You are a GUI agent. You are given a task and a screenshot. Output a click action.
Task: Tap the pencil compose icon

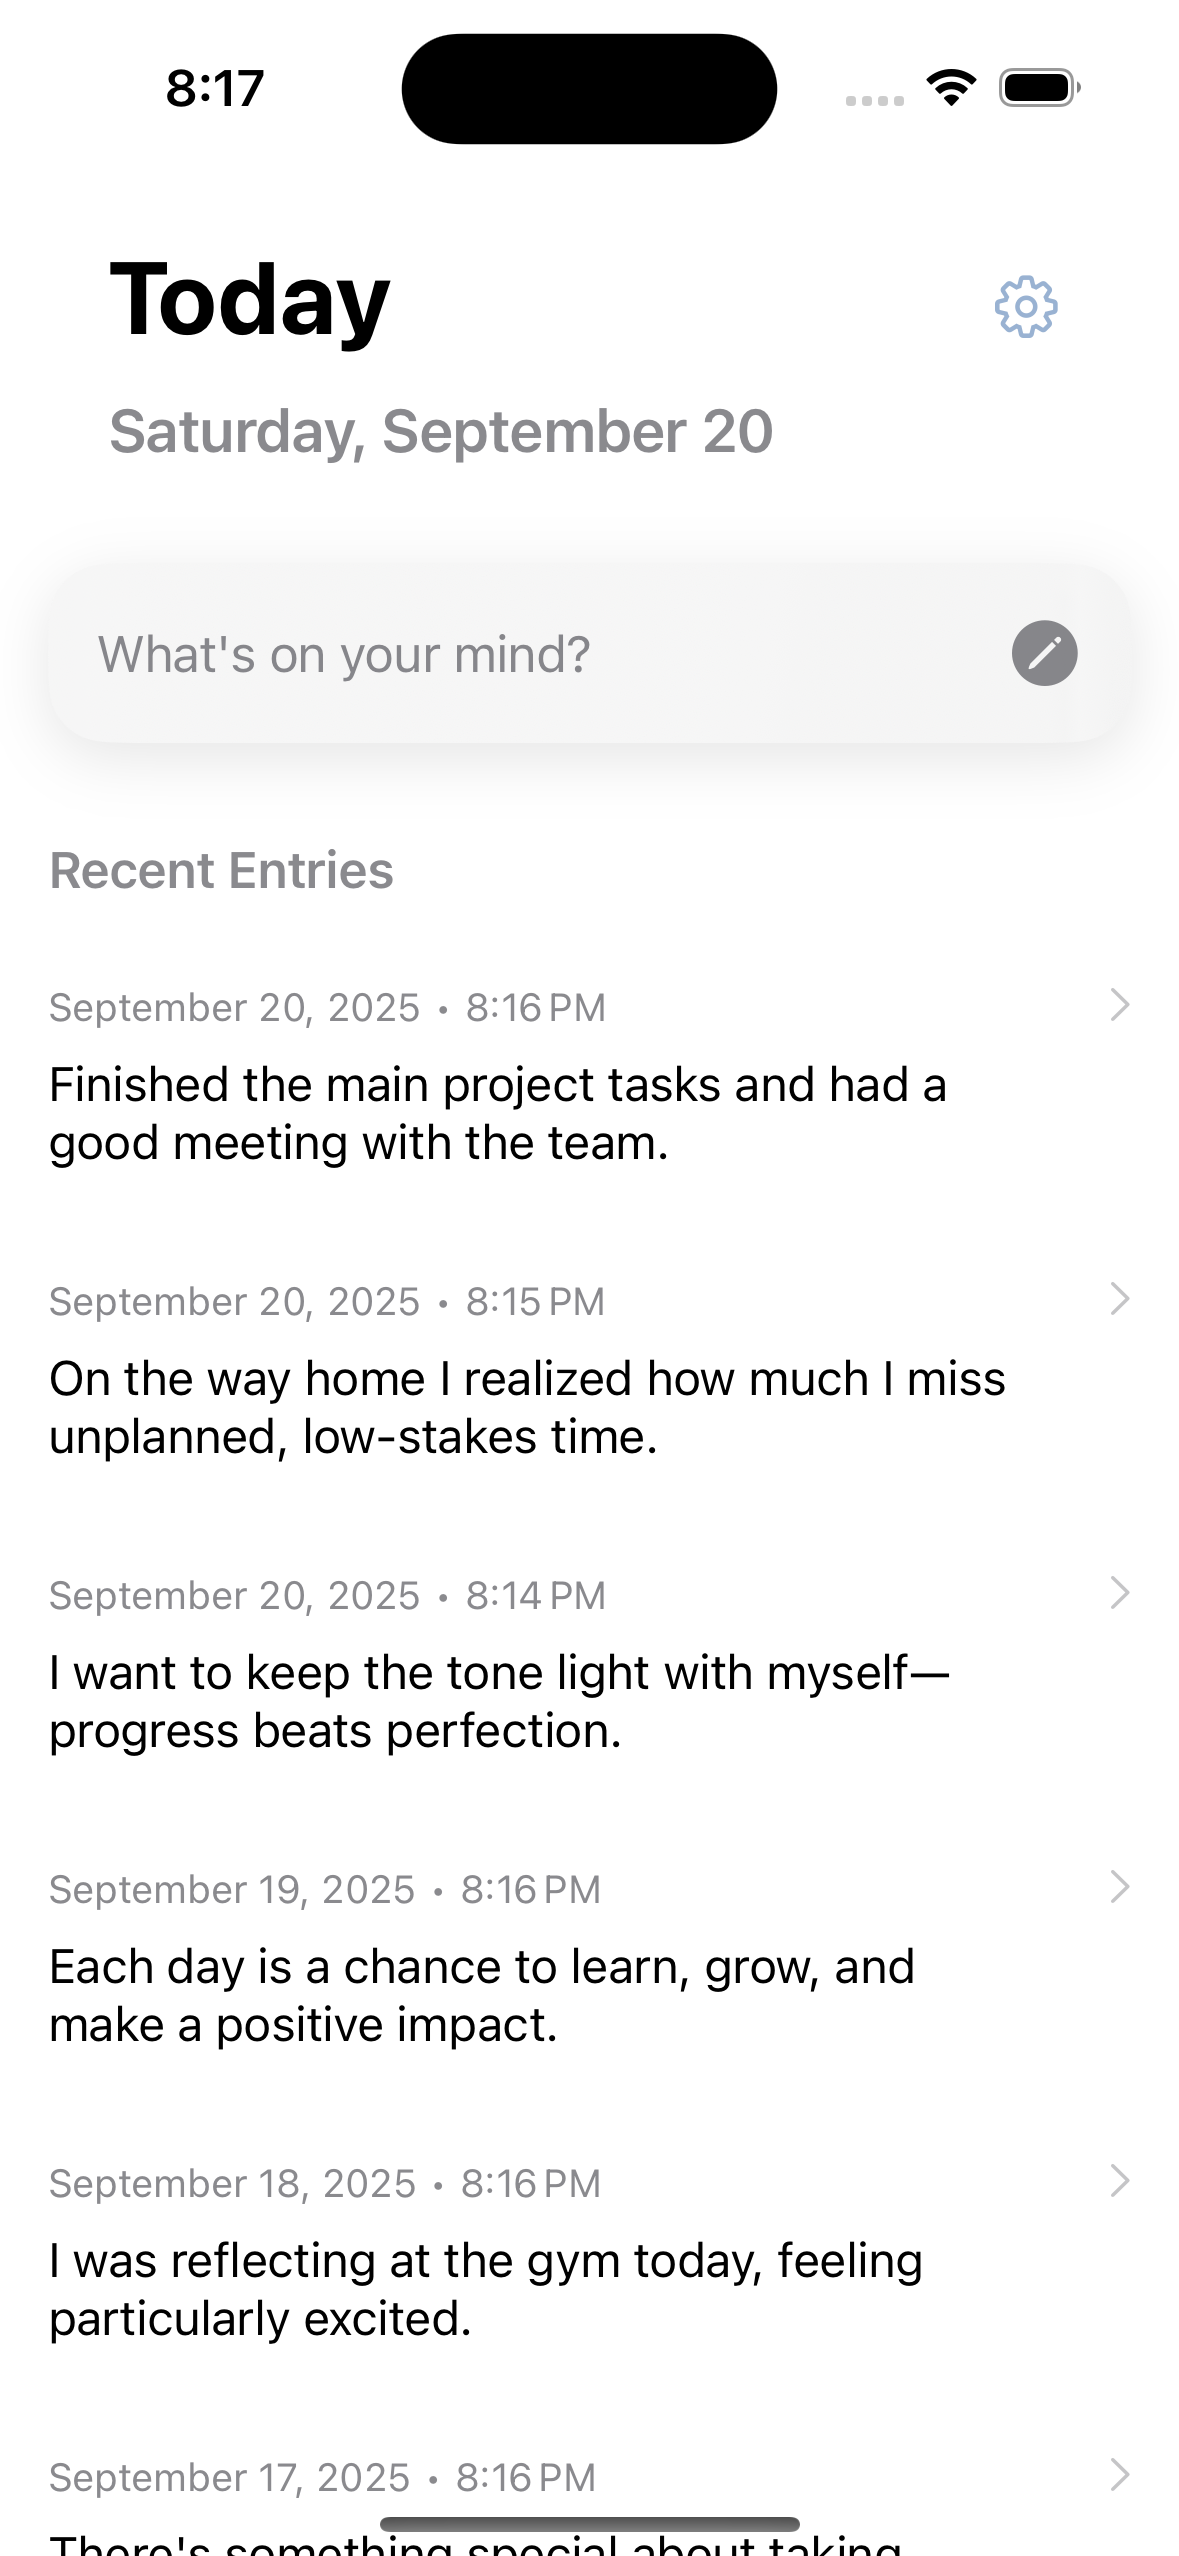pos(1044,654)
